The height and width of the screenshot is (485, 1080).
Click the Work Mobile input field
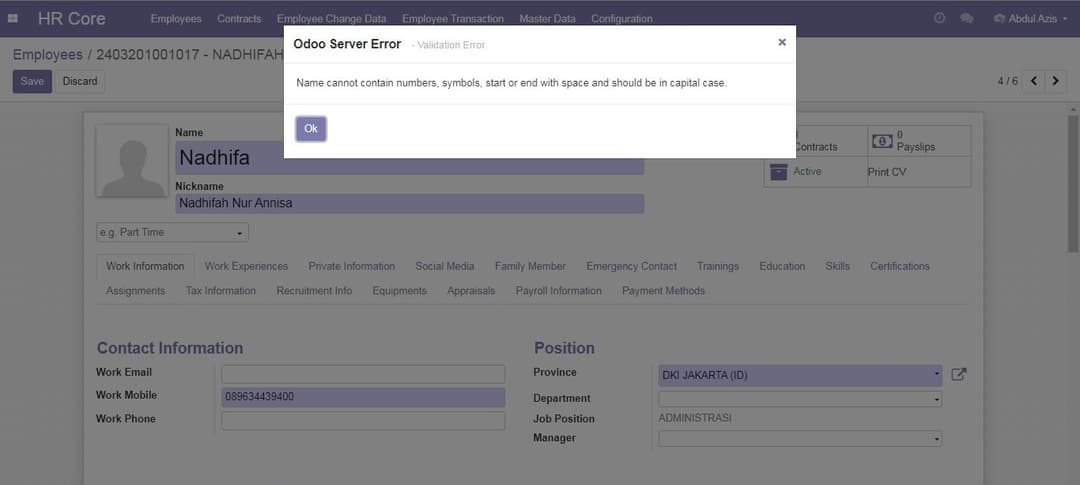point(363,397)
